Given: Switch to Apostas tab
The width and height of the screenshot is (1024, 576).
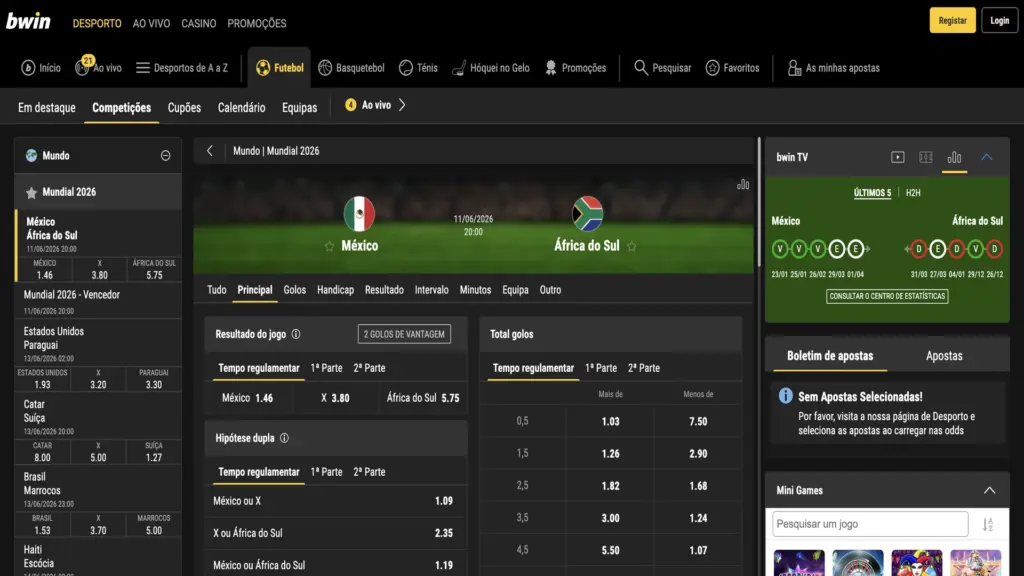Looking at the screenshot, I should [x=944, y=356].
